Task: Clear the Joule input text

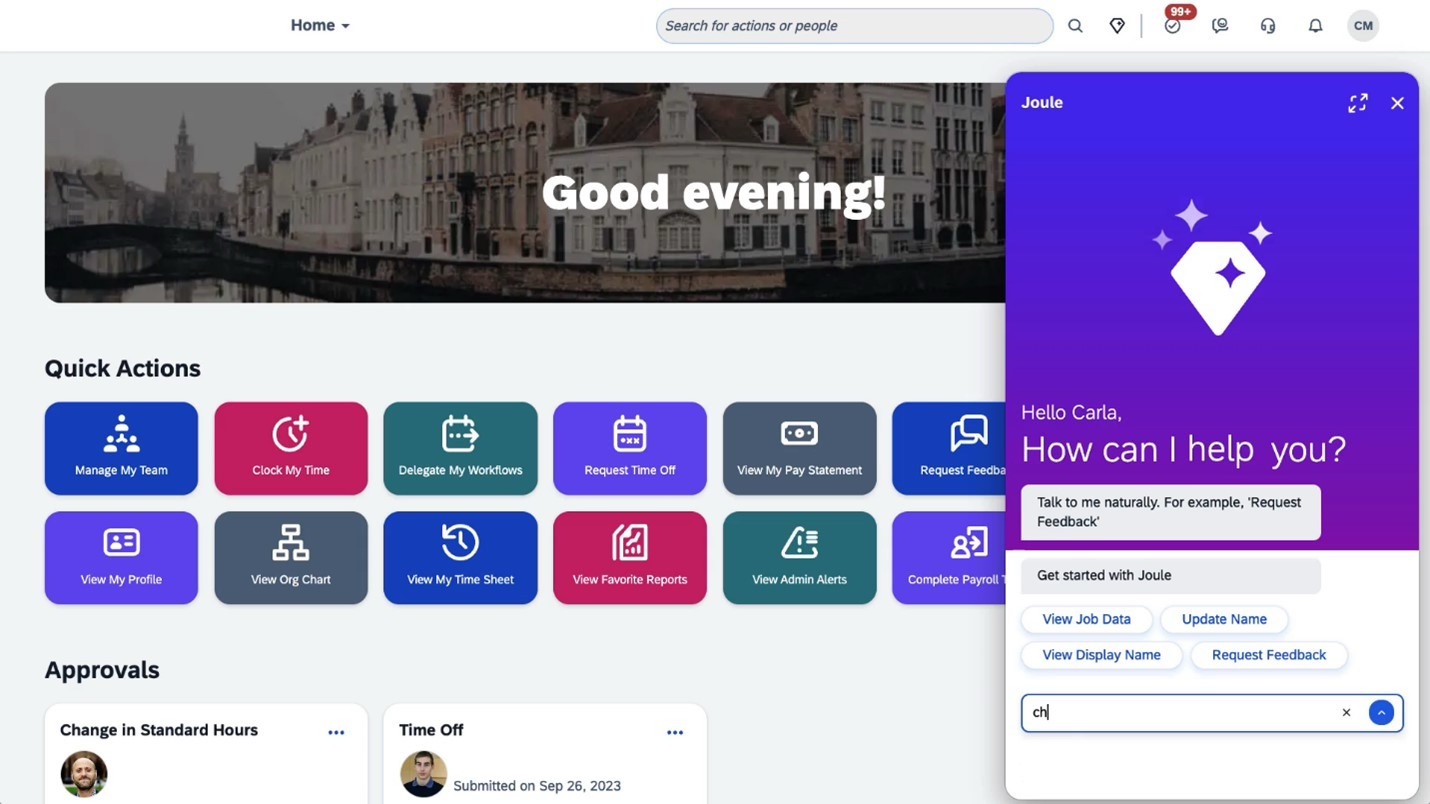Action: (1346, 713)
